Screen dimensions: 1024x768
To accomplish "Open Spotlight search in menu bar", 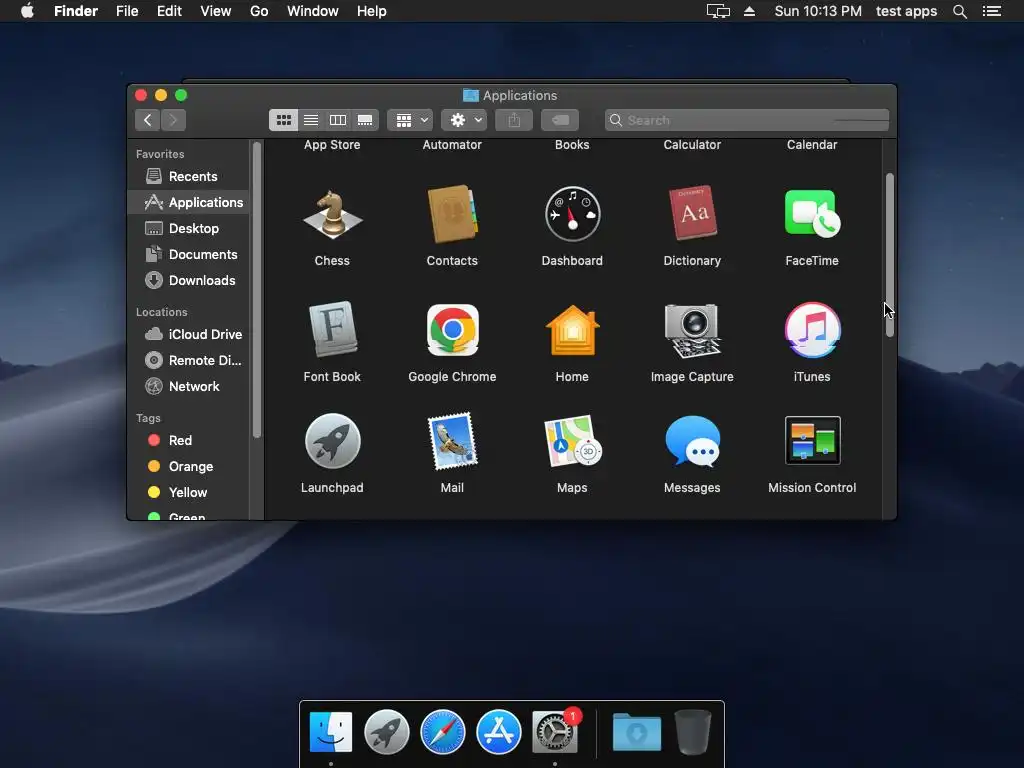I will click(960, 11).
